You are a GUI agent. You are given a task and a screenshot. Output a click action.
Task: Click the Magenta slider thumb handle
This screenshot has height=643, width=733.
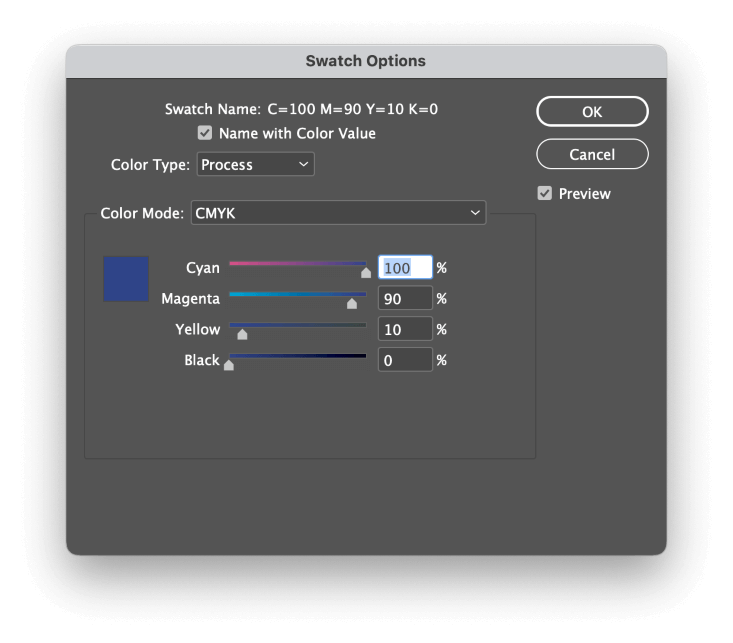tap(352, 304)
